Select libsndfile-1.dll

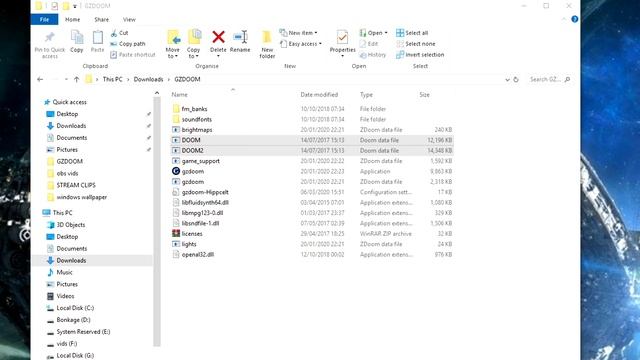click(312, 223)
